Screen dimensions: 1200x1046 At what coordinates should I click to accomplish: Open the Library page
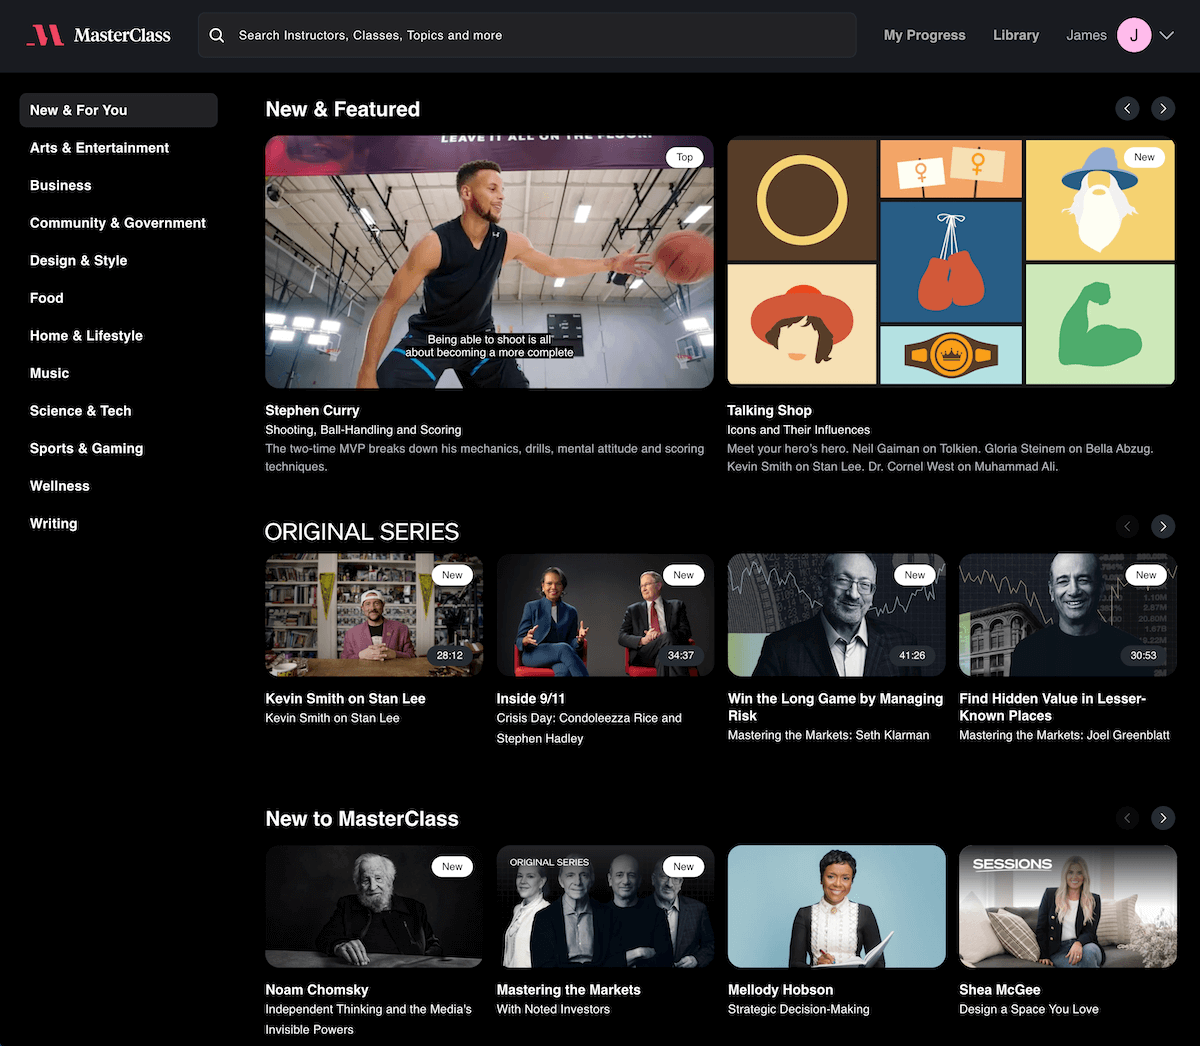pos(1016,35)
